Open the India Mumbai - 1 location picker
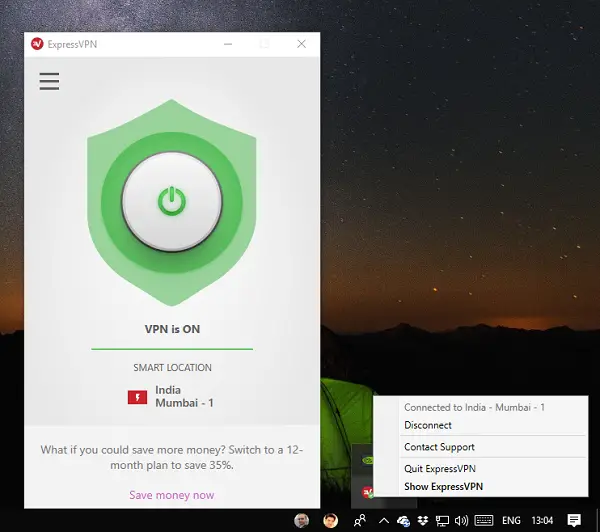 [171, 397]
